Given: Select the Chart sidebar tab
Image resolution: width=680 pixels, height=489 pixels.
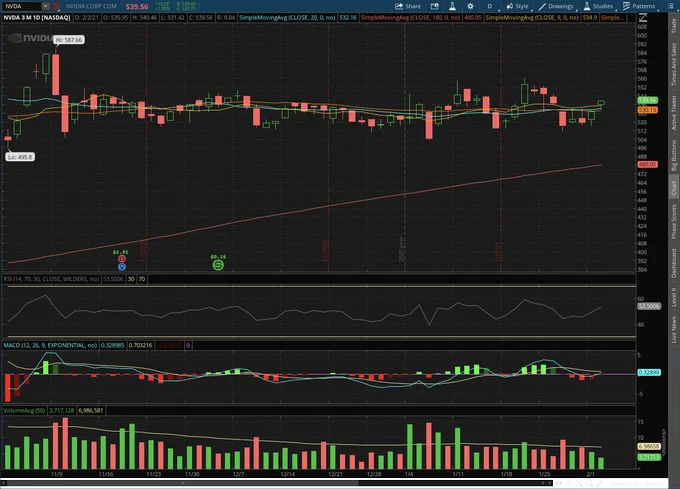Looking at the screenshot, I should point(674,187).
